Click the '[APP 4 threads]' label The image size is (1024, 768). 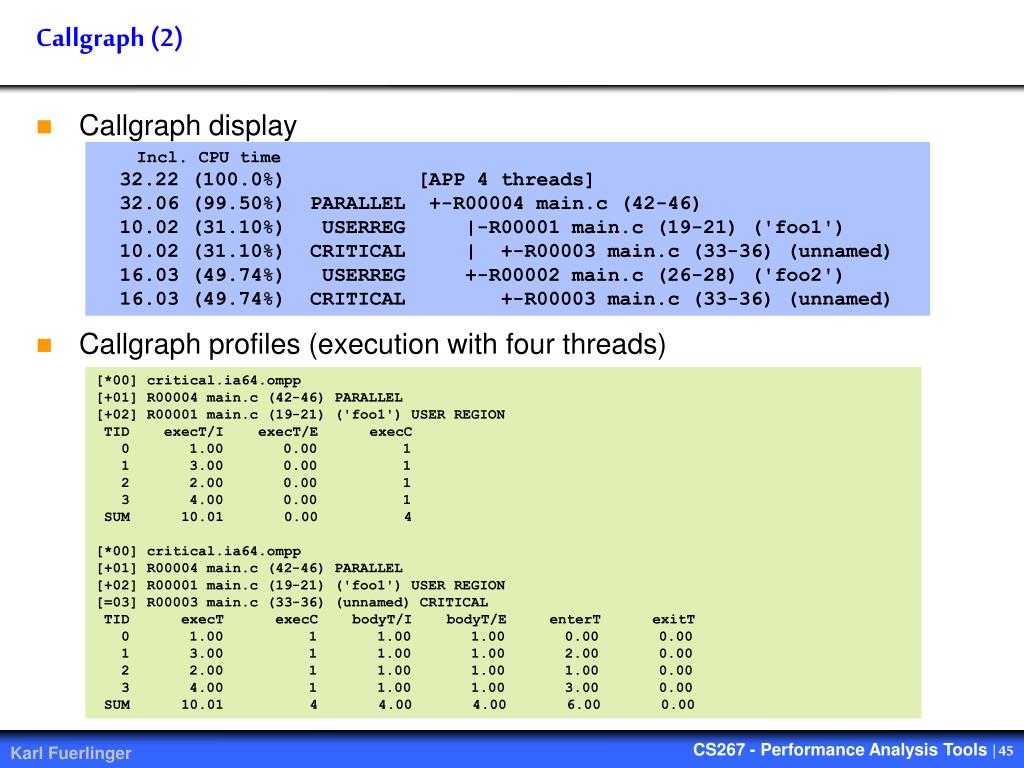[x=506, y=180]
